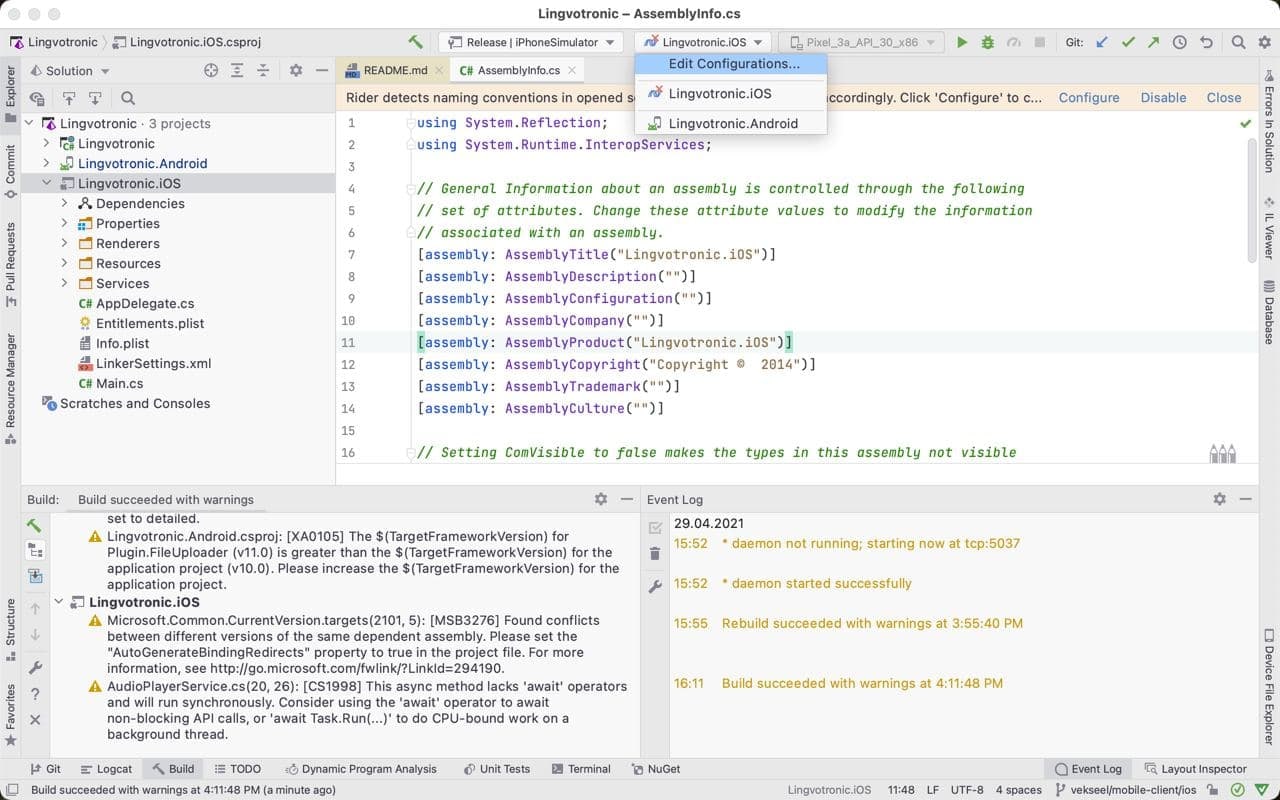The width and height of the screenshot is (1280, 800).
Task: Open the Terminal tool window tab
Action: pos(580,769)
